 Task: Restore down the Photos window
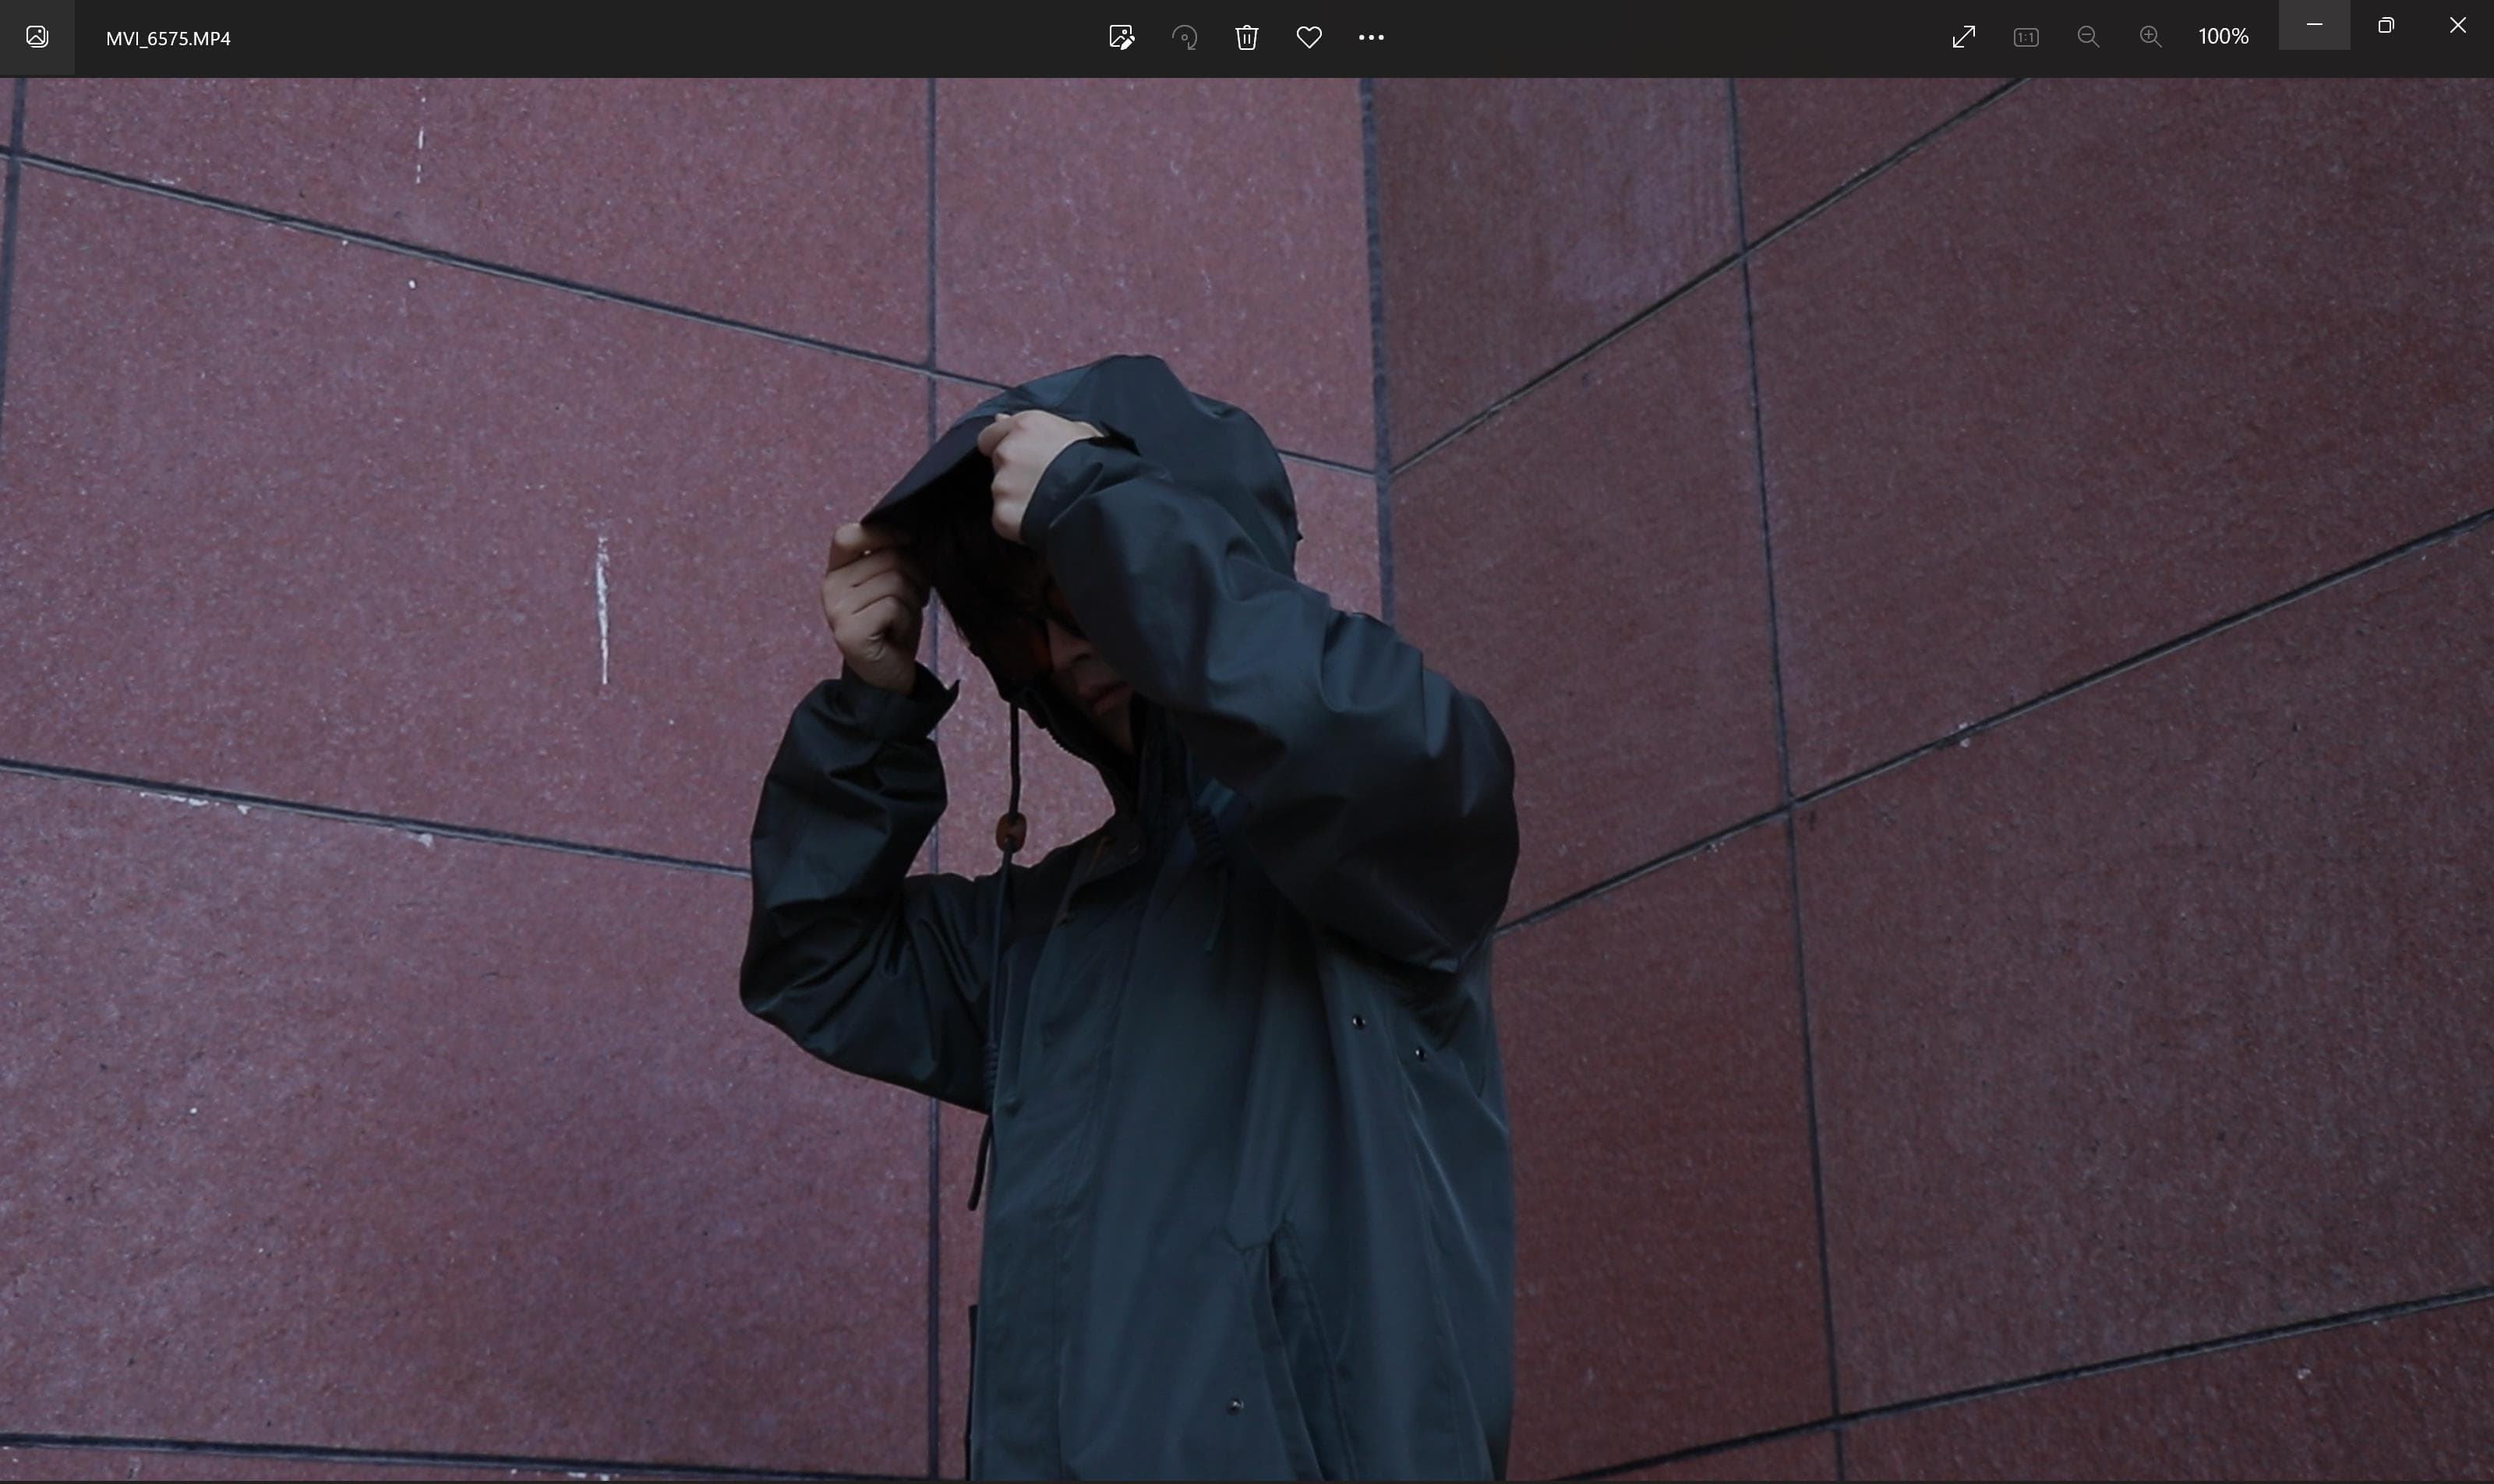pos(2386,25)
